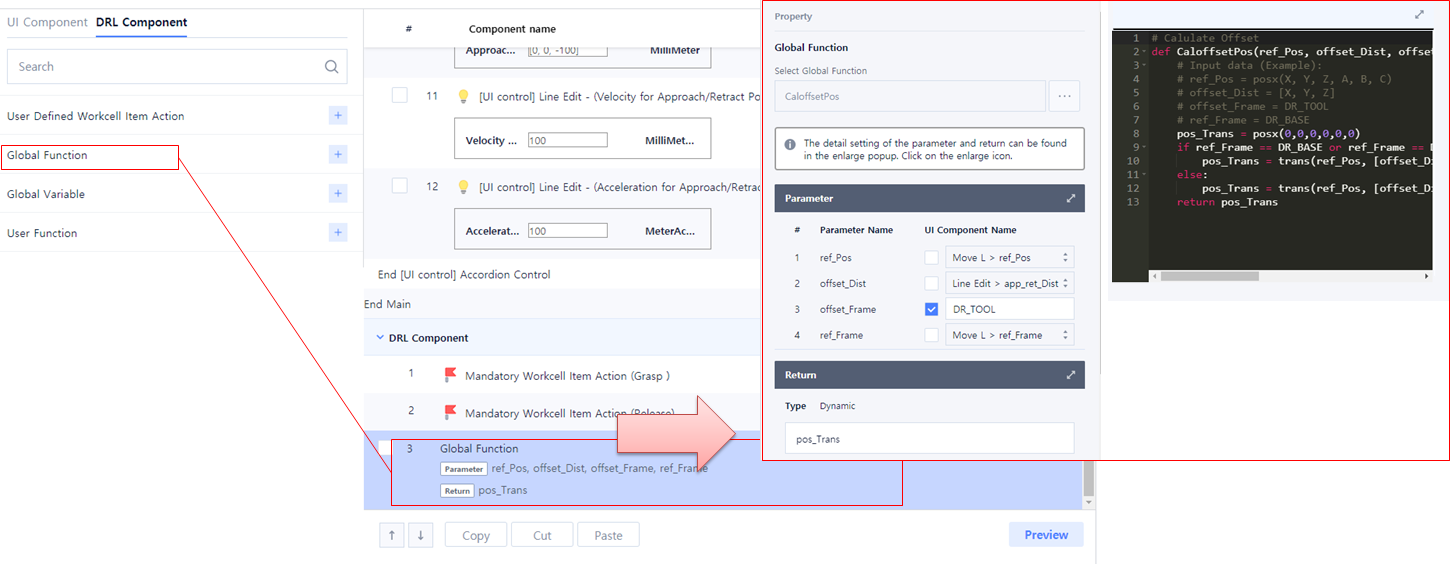Collapse the DRL Component section
Screen dimensions: 1450x564
pos(380,338)
